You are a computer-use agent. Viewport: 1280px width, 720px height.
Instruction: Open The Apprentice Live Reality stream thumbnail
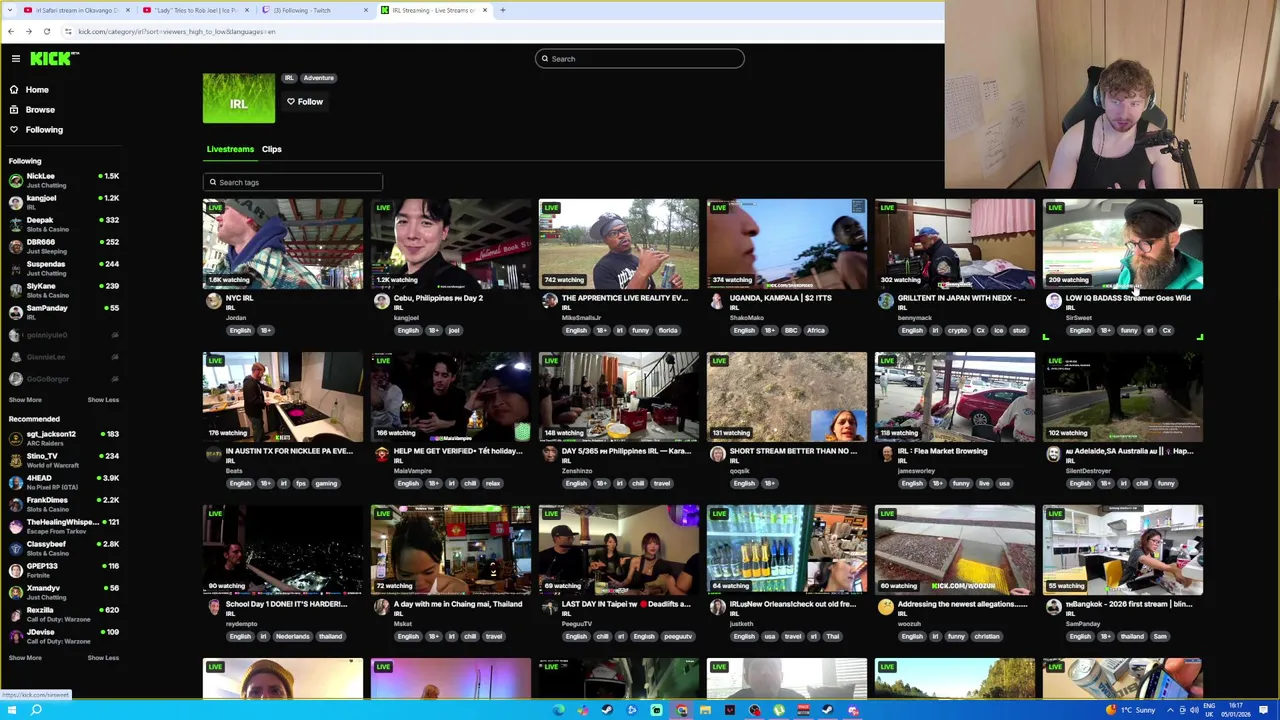coord(619,244)
